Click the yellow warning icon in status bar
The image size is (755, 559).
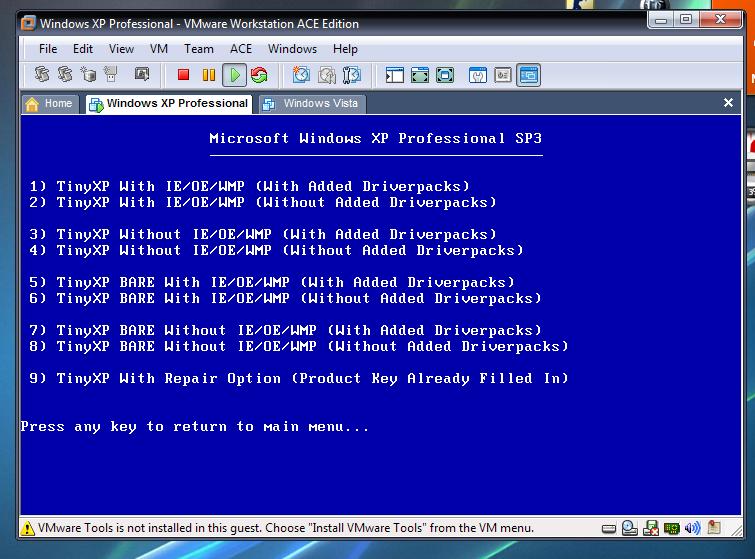27,528
